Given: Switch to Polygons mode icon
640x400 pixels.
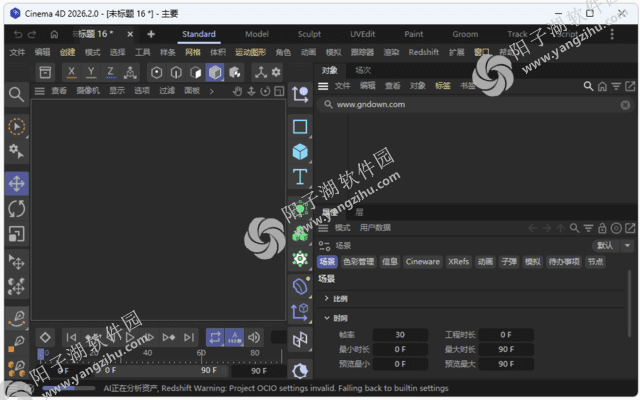Looking at the screenshot, I should click(x=196, y=72).
